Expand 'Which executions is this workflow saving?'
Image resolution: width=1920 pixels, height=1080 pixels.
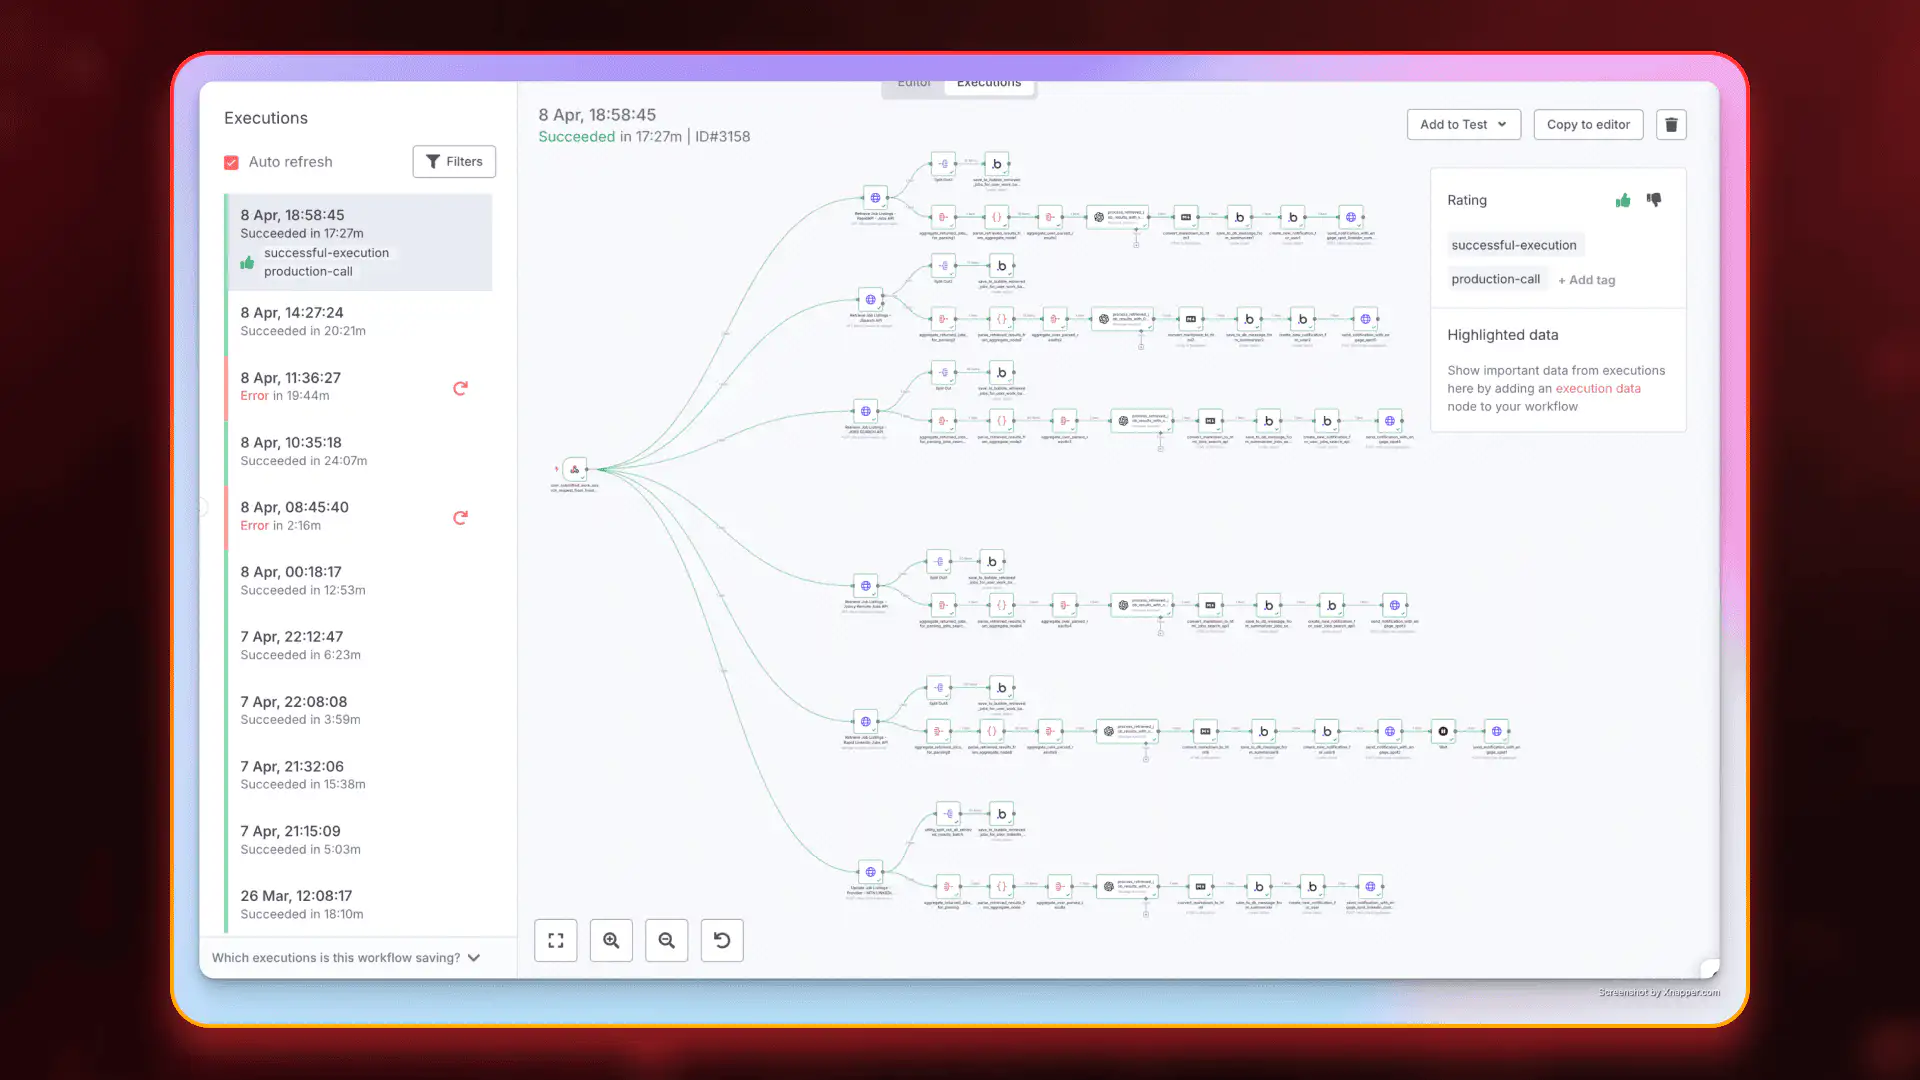[x=473, y=957]
